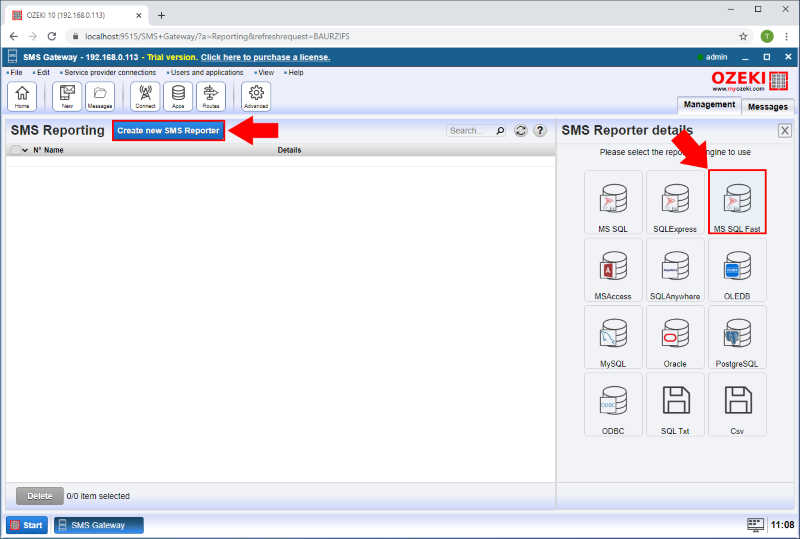Click the Routes signpost icon
This screenshot has width=800, height=539.
(x=211, y=96)
